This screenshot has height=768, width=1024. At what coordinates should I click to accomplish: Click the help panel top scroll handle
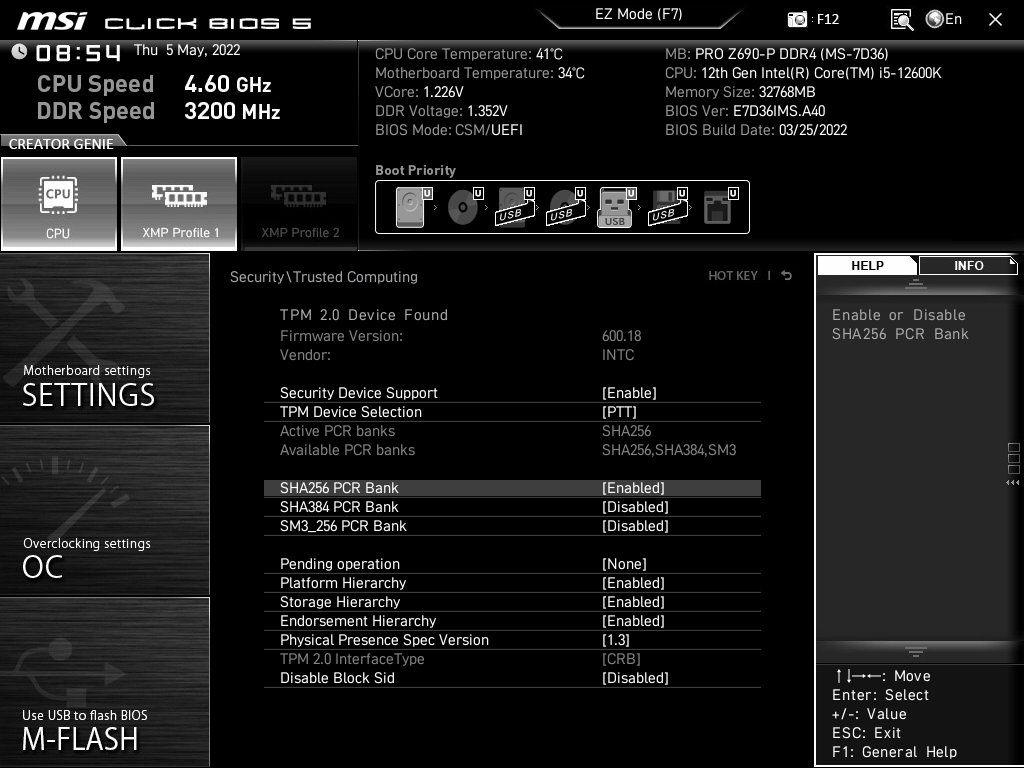tap(916, 283)
